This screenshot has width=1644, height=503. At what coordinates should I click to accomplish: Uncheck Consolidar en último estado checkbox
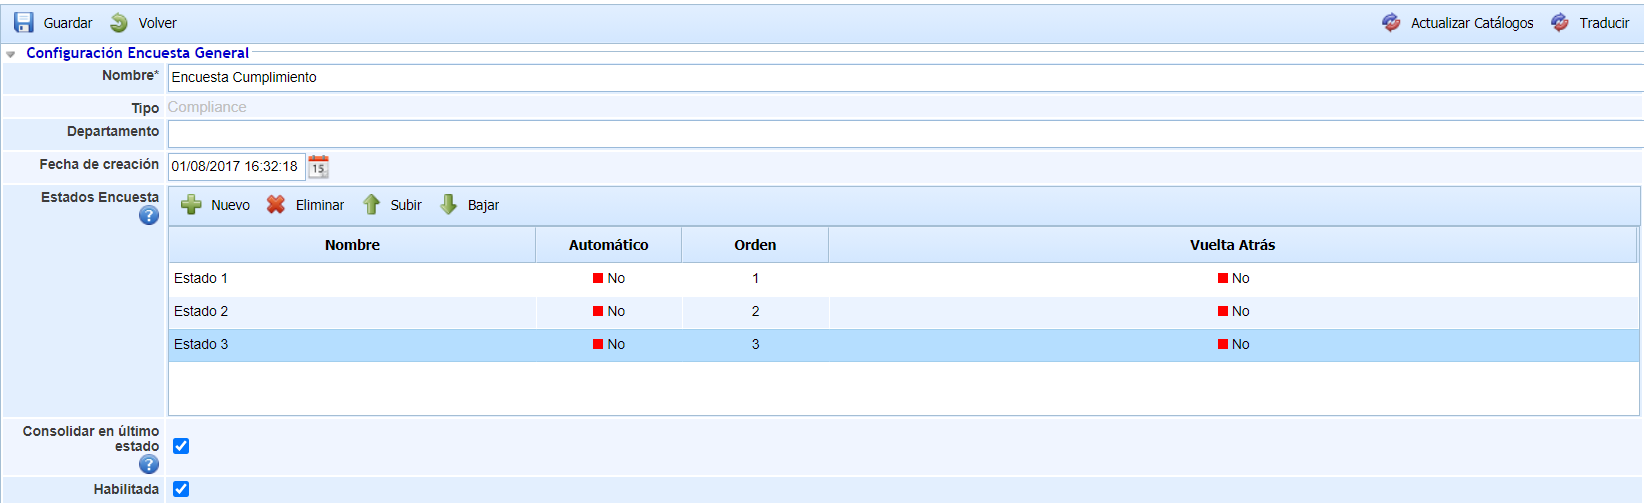(x=181, y=446)
